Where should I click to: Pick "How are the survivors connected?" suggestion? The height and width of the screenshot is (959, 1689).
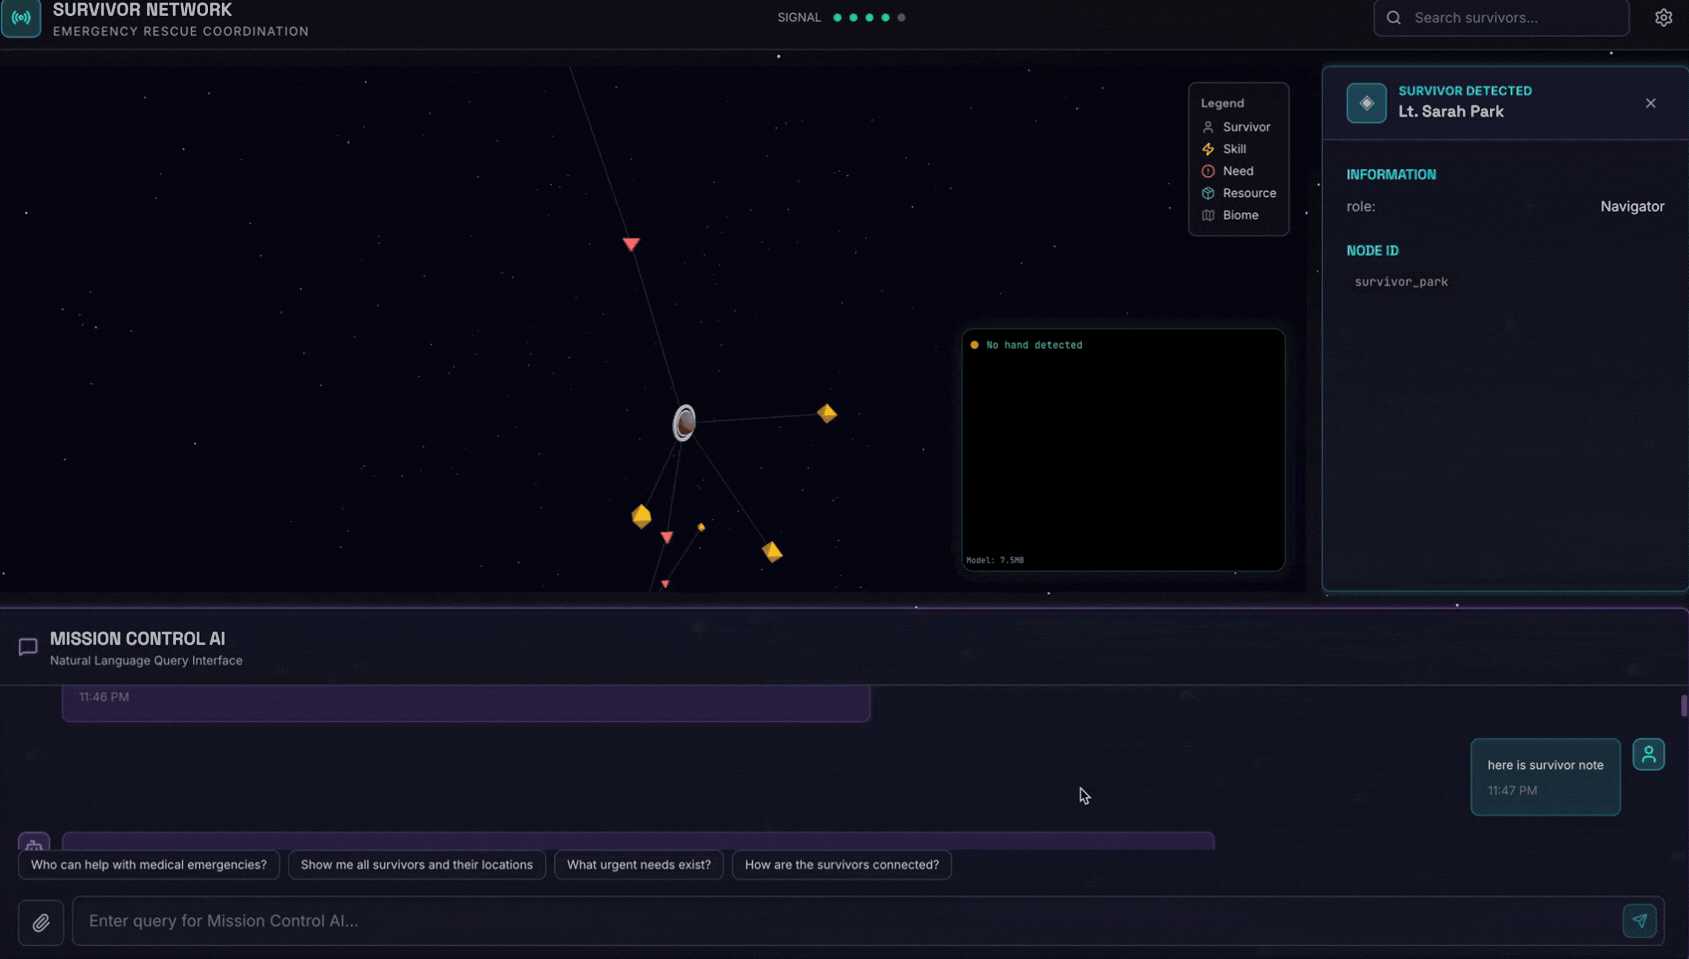coord(841,865)
